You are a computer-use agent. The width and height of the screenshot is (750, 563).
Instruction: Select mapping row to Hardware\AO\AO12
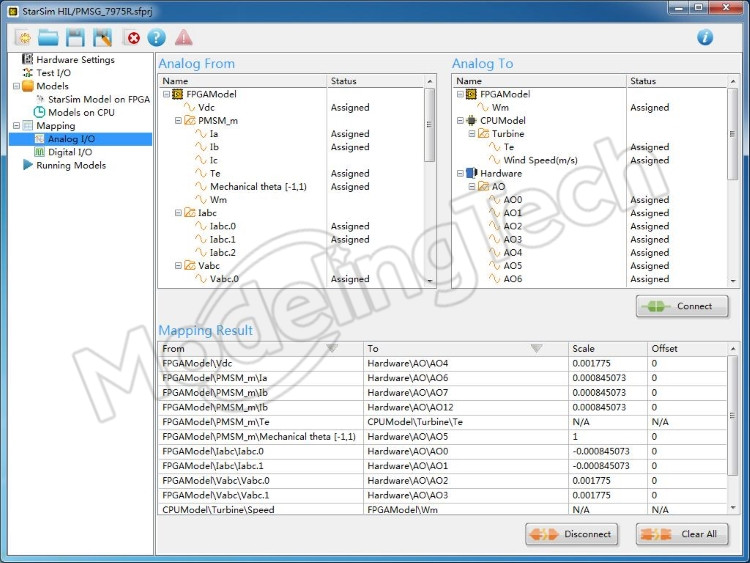tap(442, 408)
